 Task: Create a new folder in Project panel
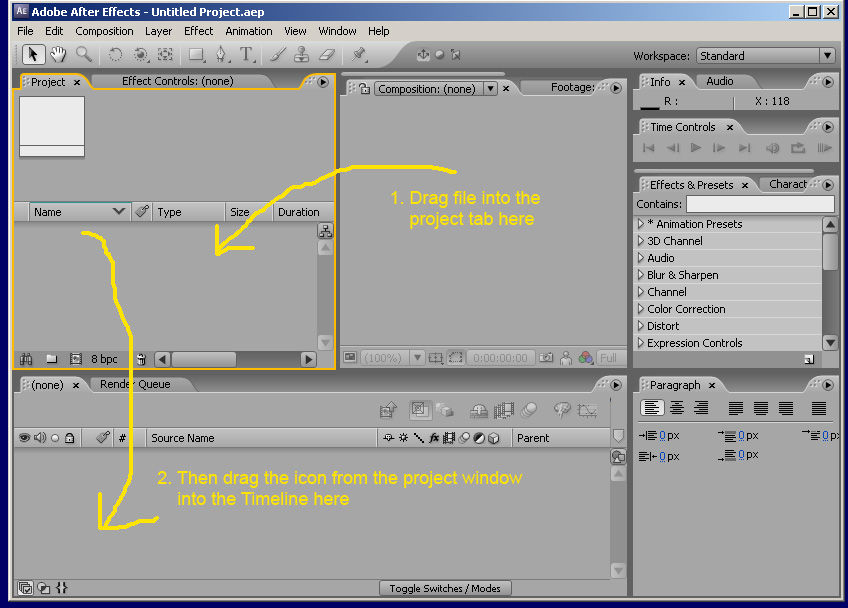click(52, 359)
